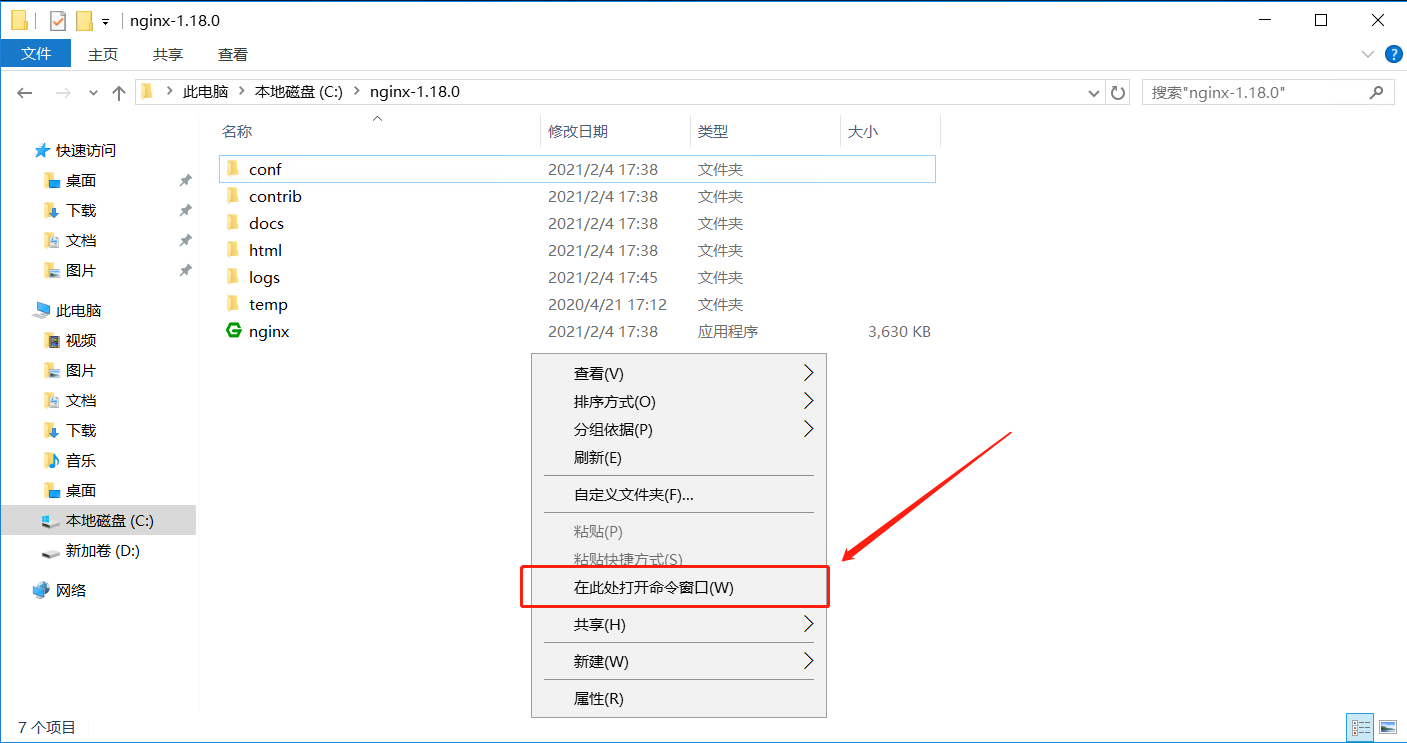Select the html folder icon
This screenshot has height=743, width=1407.
point(232,250)
